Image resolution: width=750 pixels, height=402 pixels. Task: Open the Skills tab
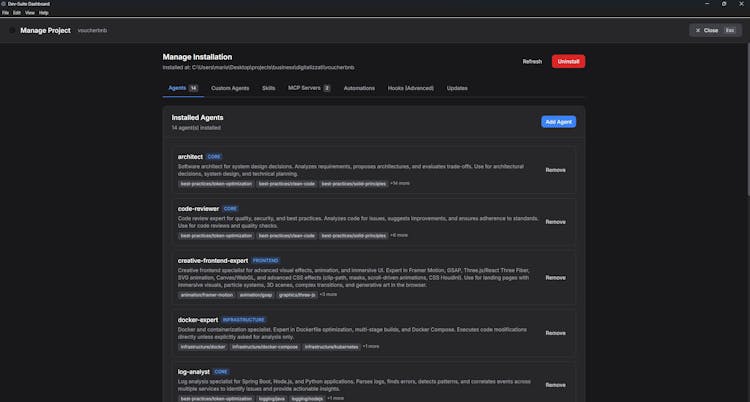click(269, 88)
